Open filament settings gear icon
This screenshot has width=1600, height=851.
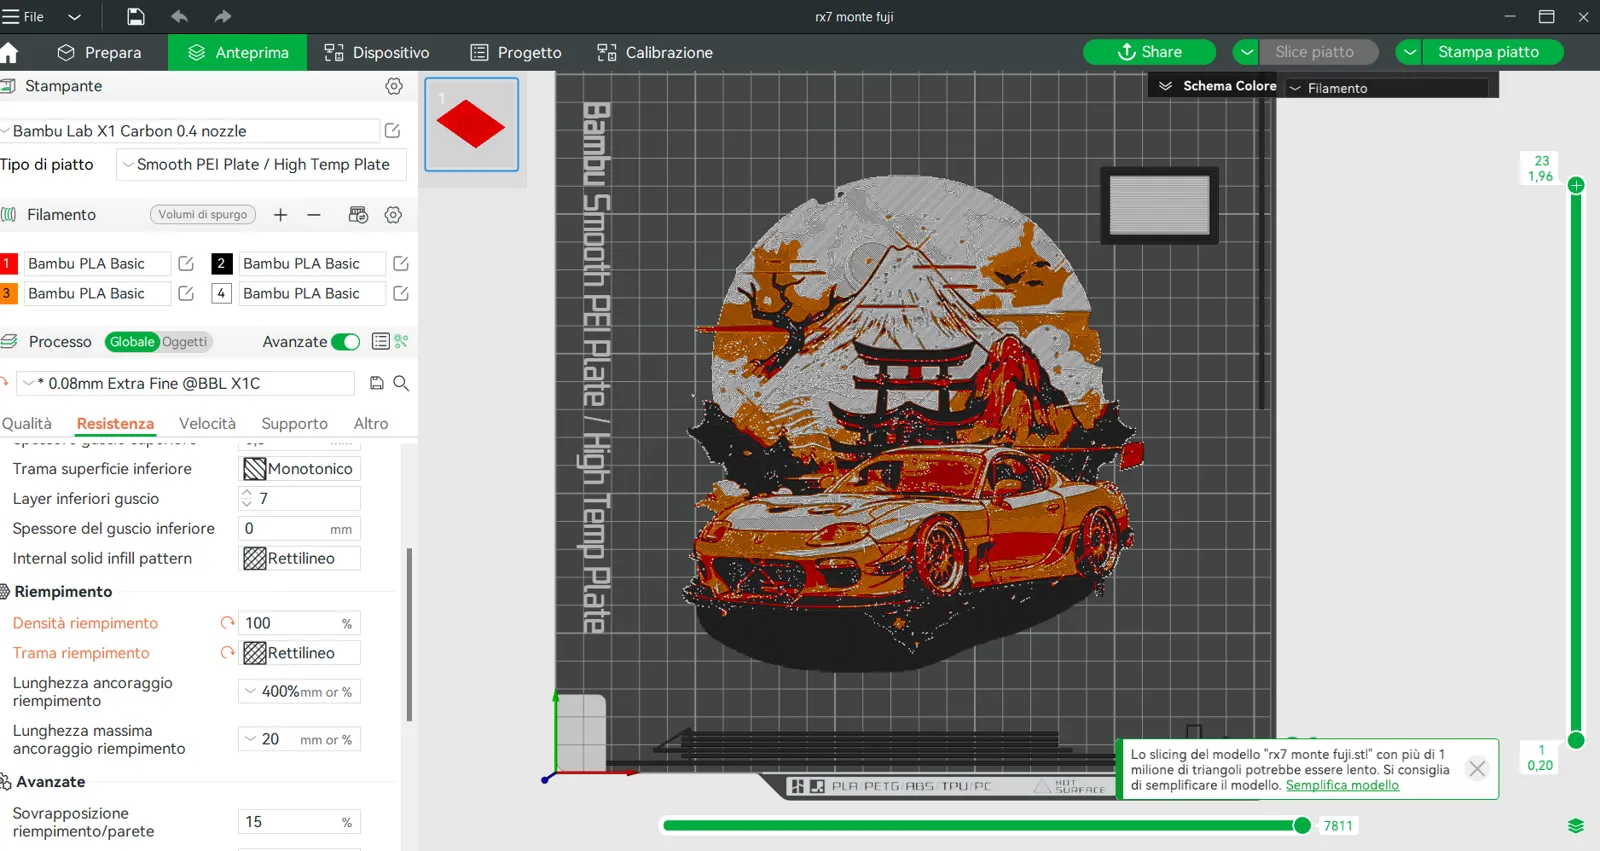tap(393, 215)
